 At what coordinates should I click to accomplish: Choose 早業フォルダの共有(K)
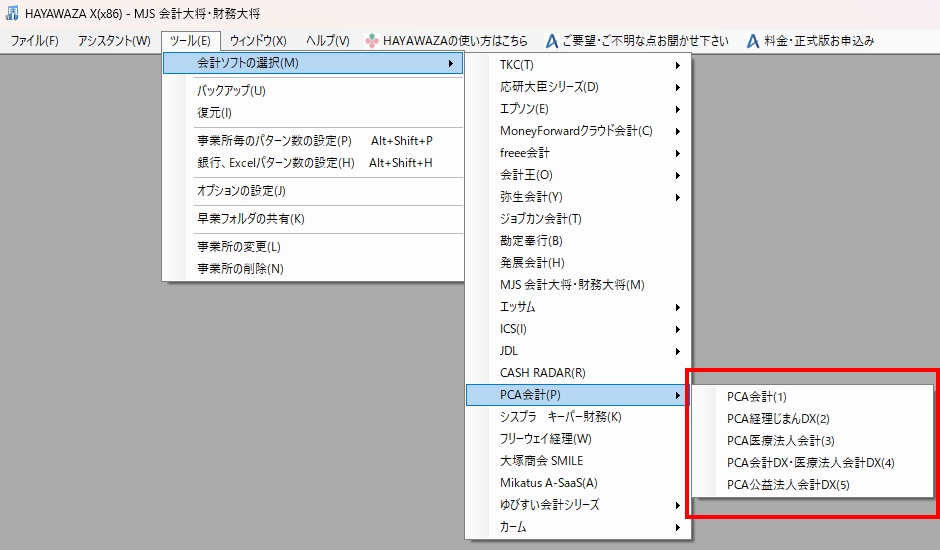(313, 219)
